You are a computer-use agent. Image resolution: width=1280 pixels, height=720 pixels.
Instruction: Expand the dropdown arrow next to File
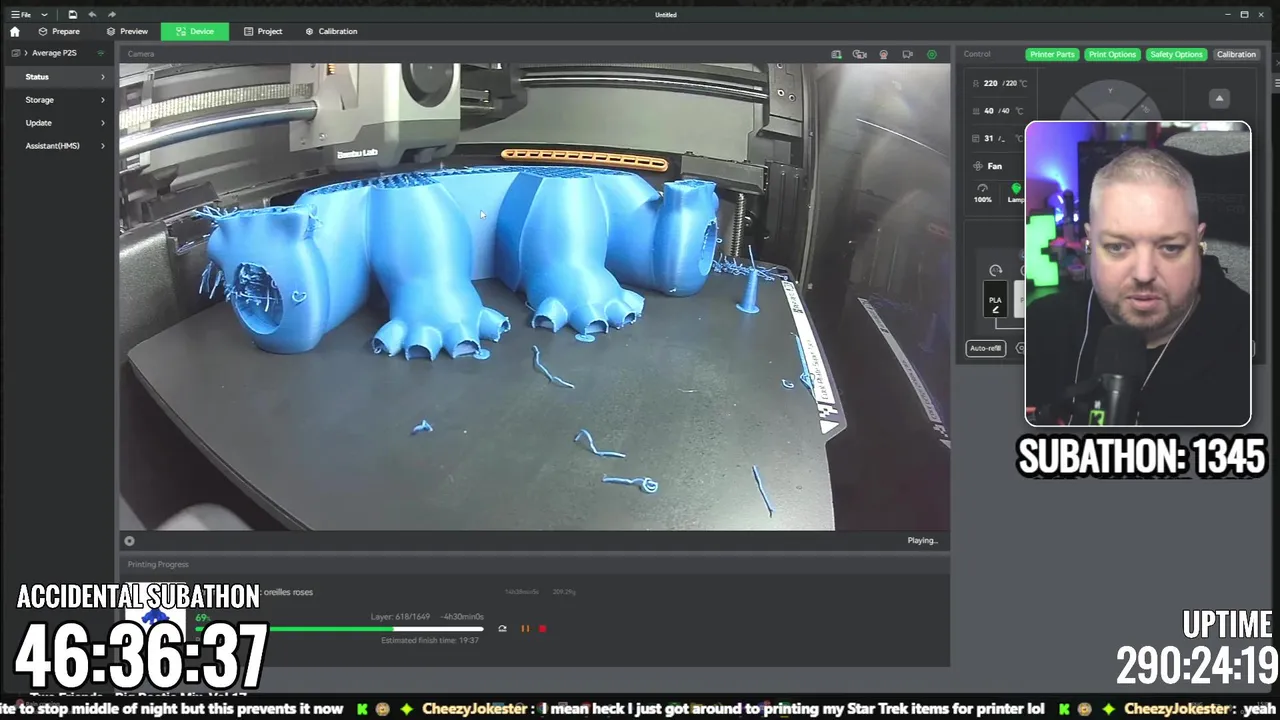44,15
